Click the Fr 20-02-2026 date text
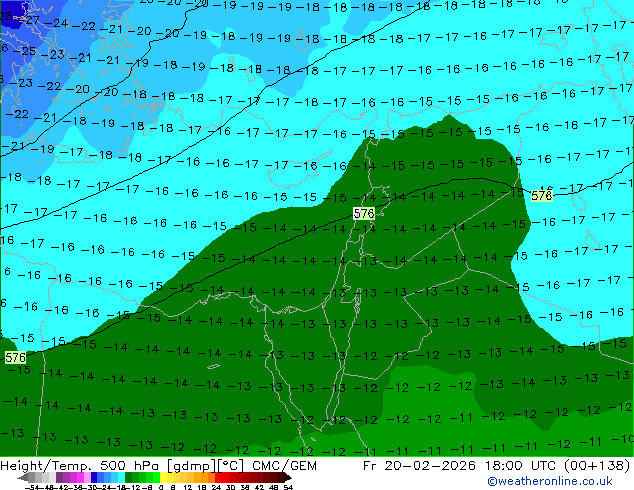This screenshot has height=490, width=634. [x=419, y=466]
